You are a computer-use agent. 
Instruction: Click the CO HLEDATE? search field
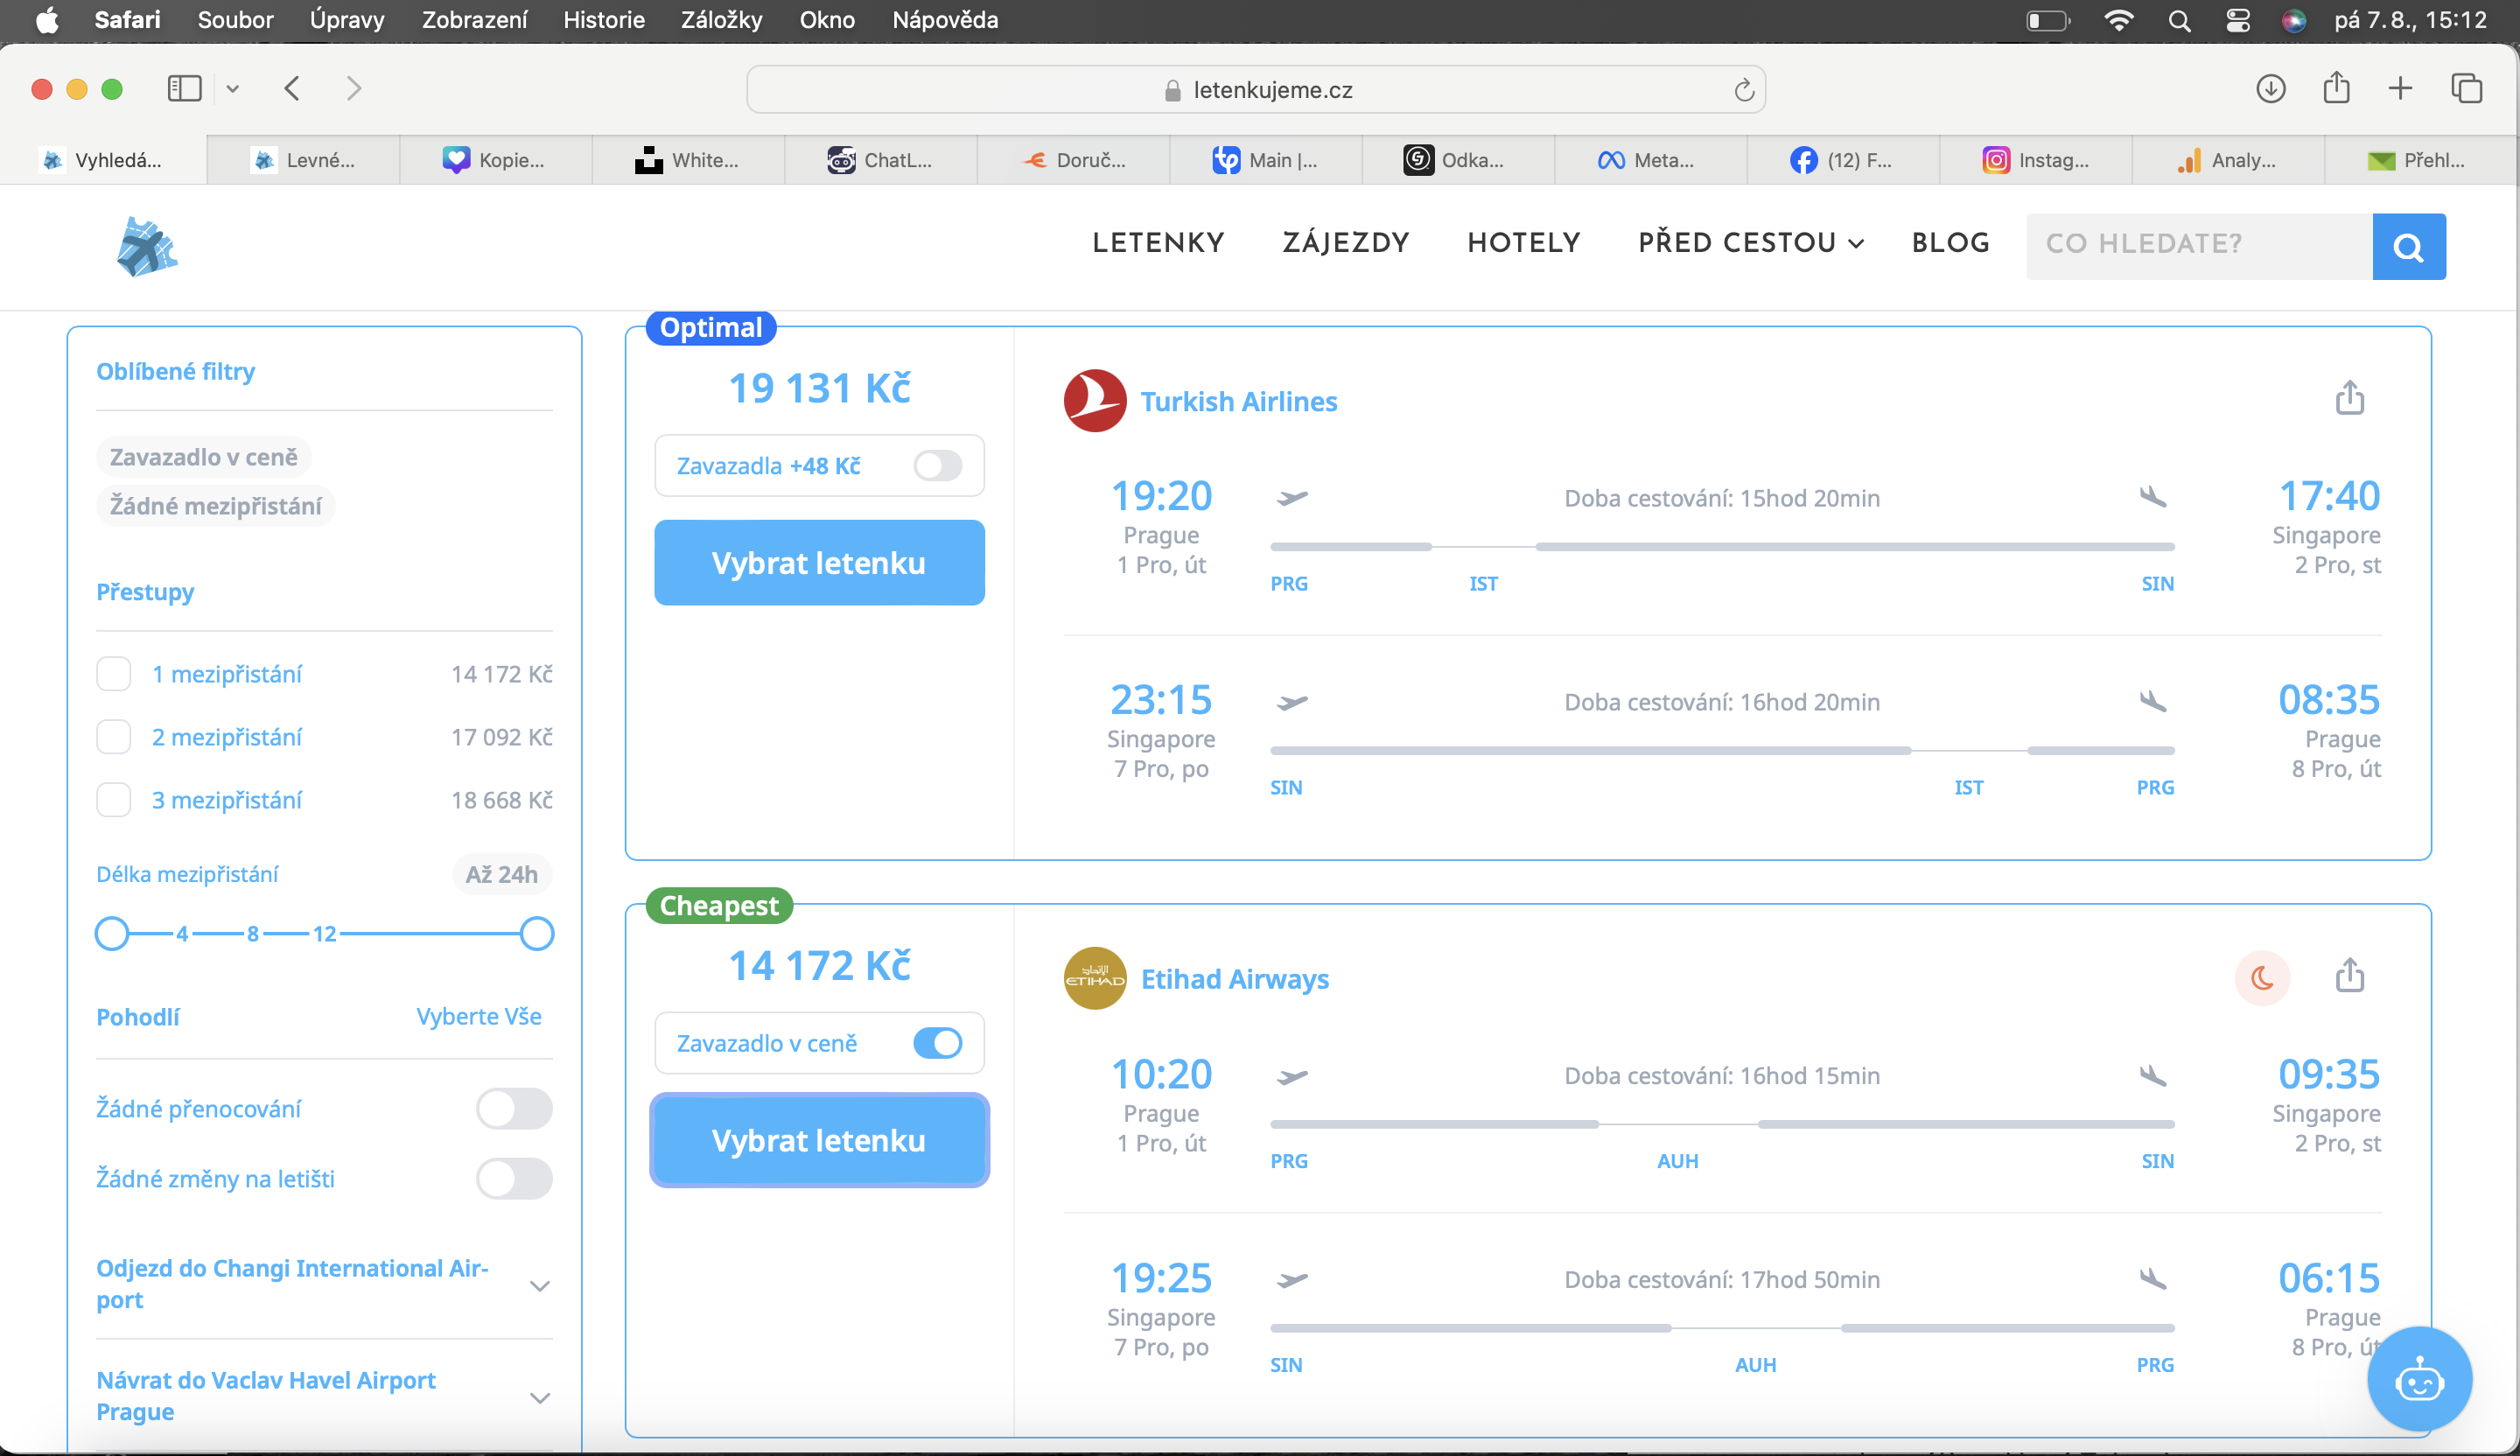(x=2199, y=246)
